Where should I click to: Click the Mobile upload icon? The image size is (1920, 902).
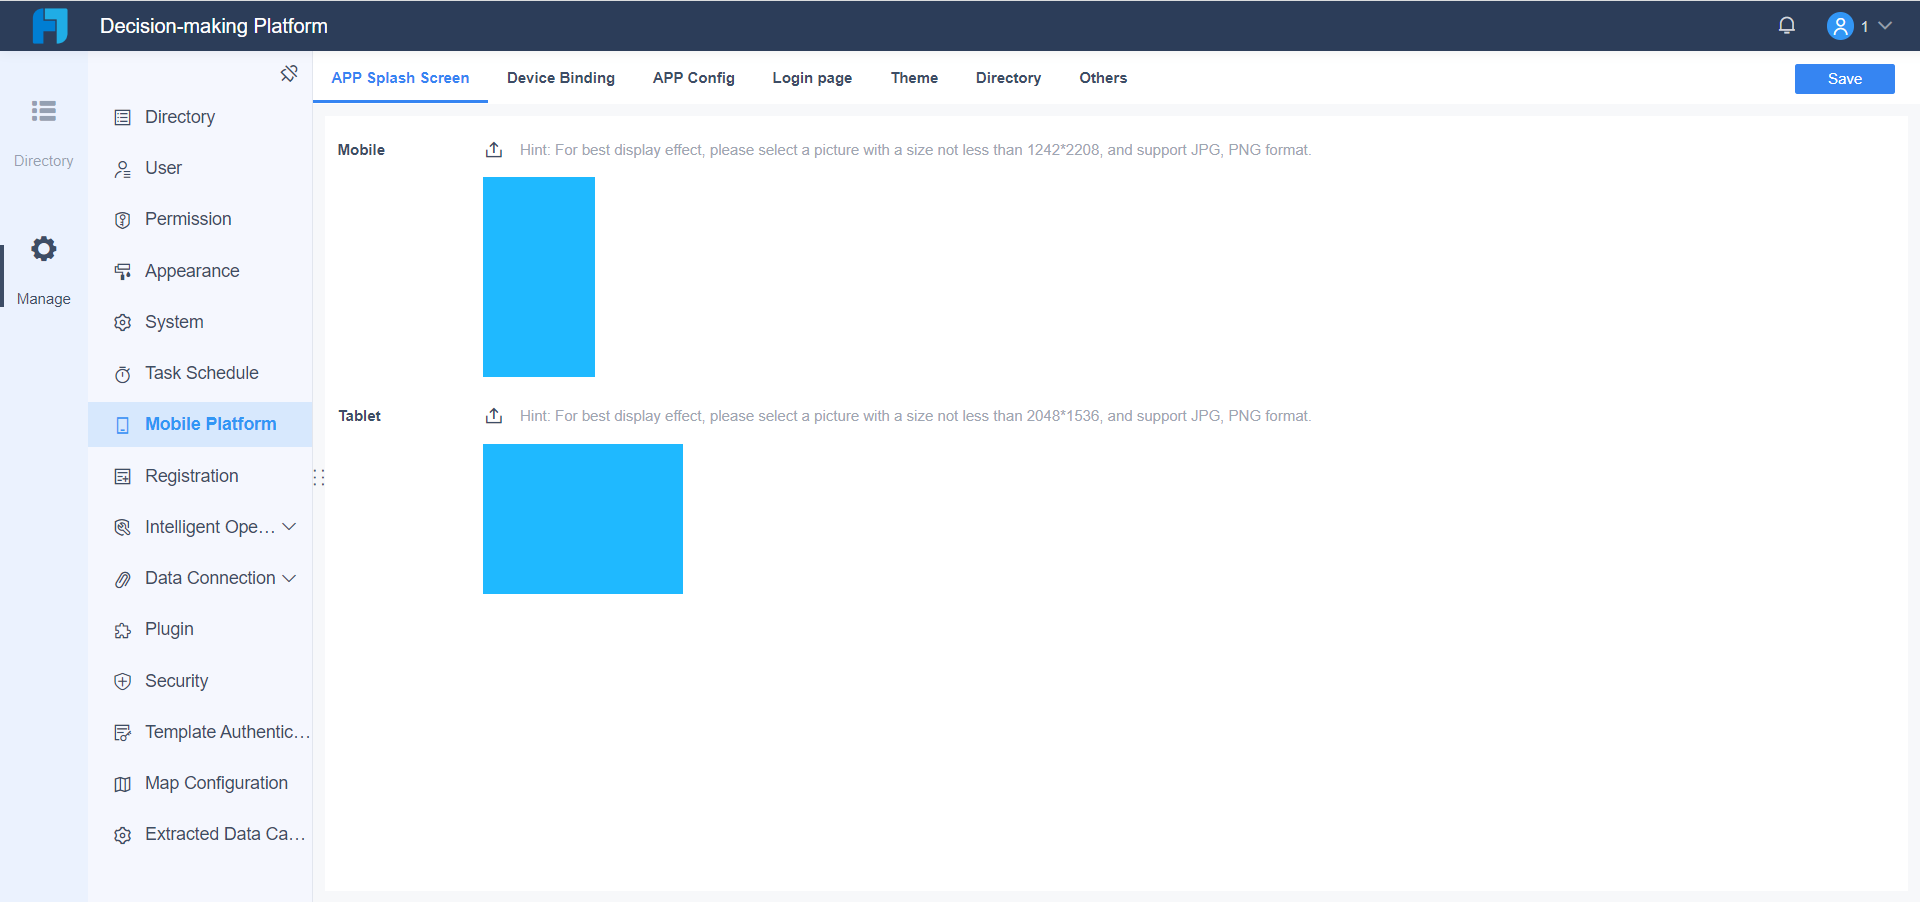pos(493,148)
